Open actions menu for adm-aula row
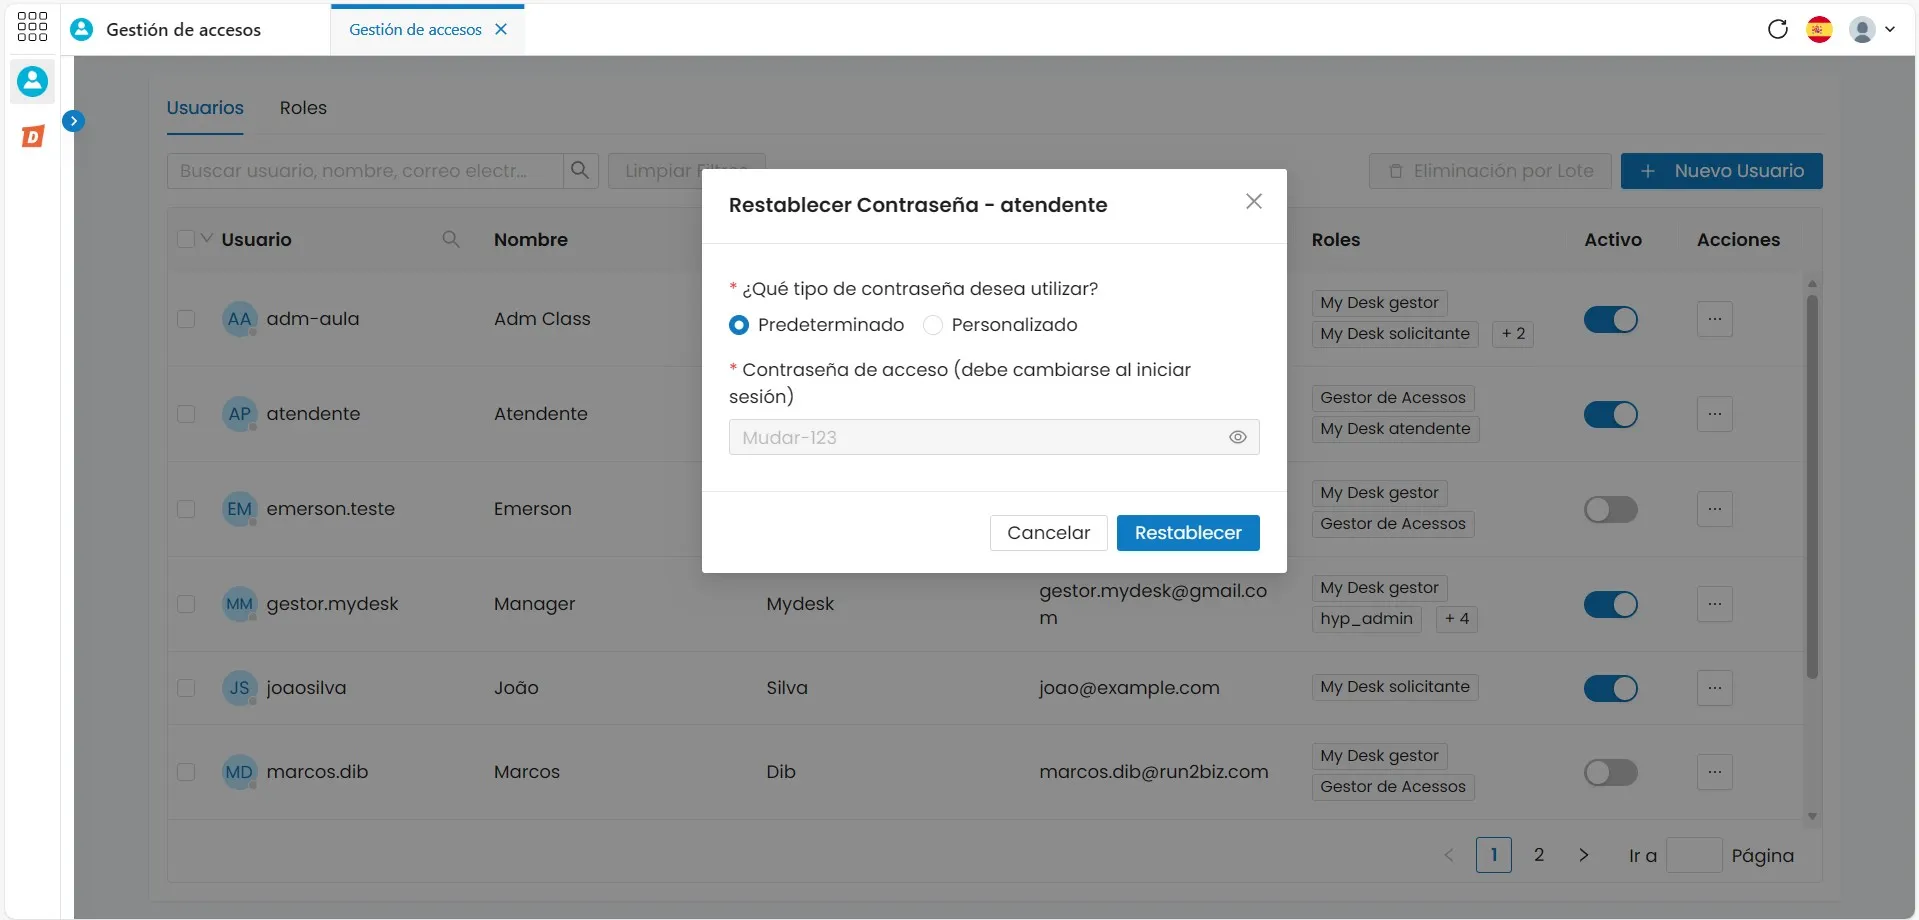The height and width of the screenshot is (920, 1919). pos(1714,319)
